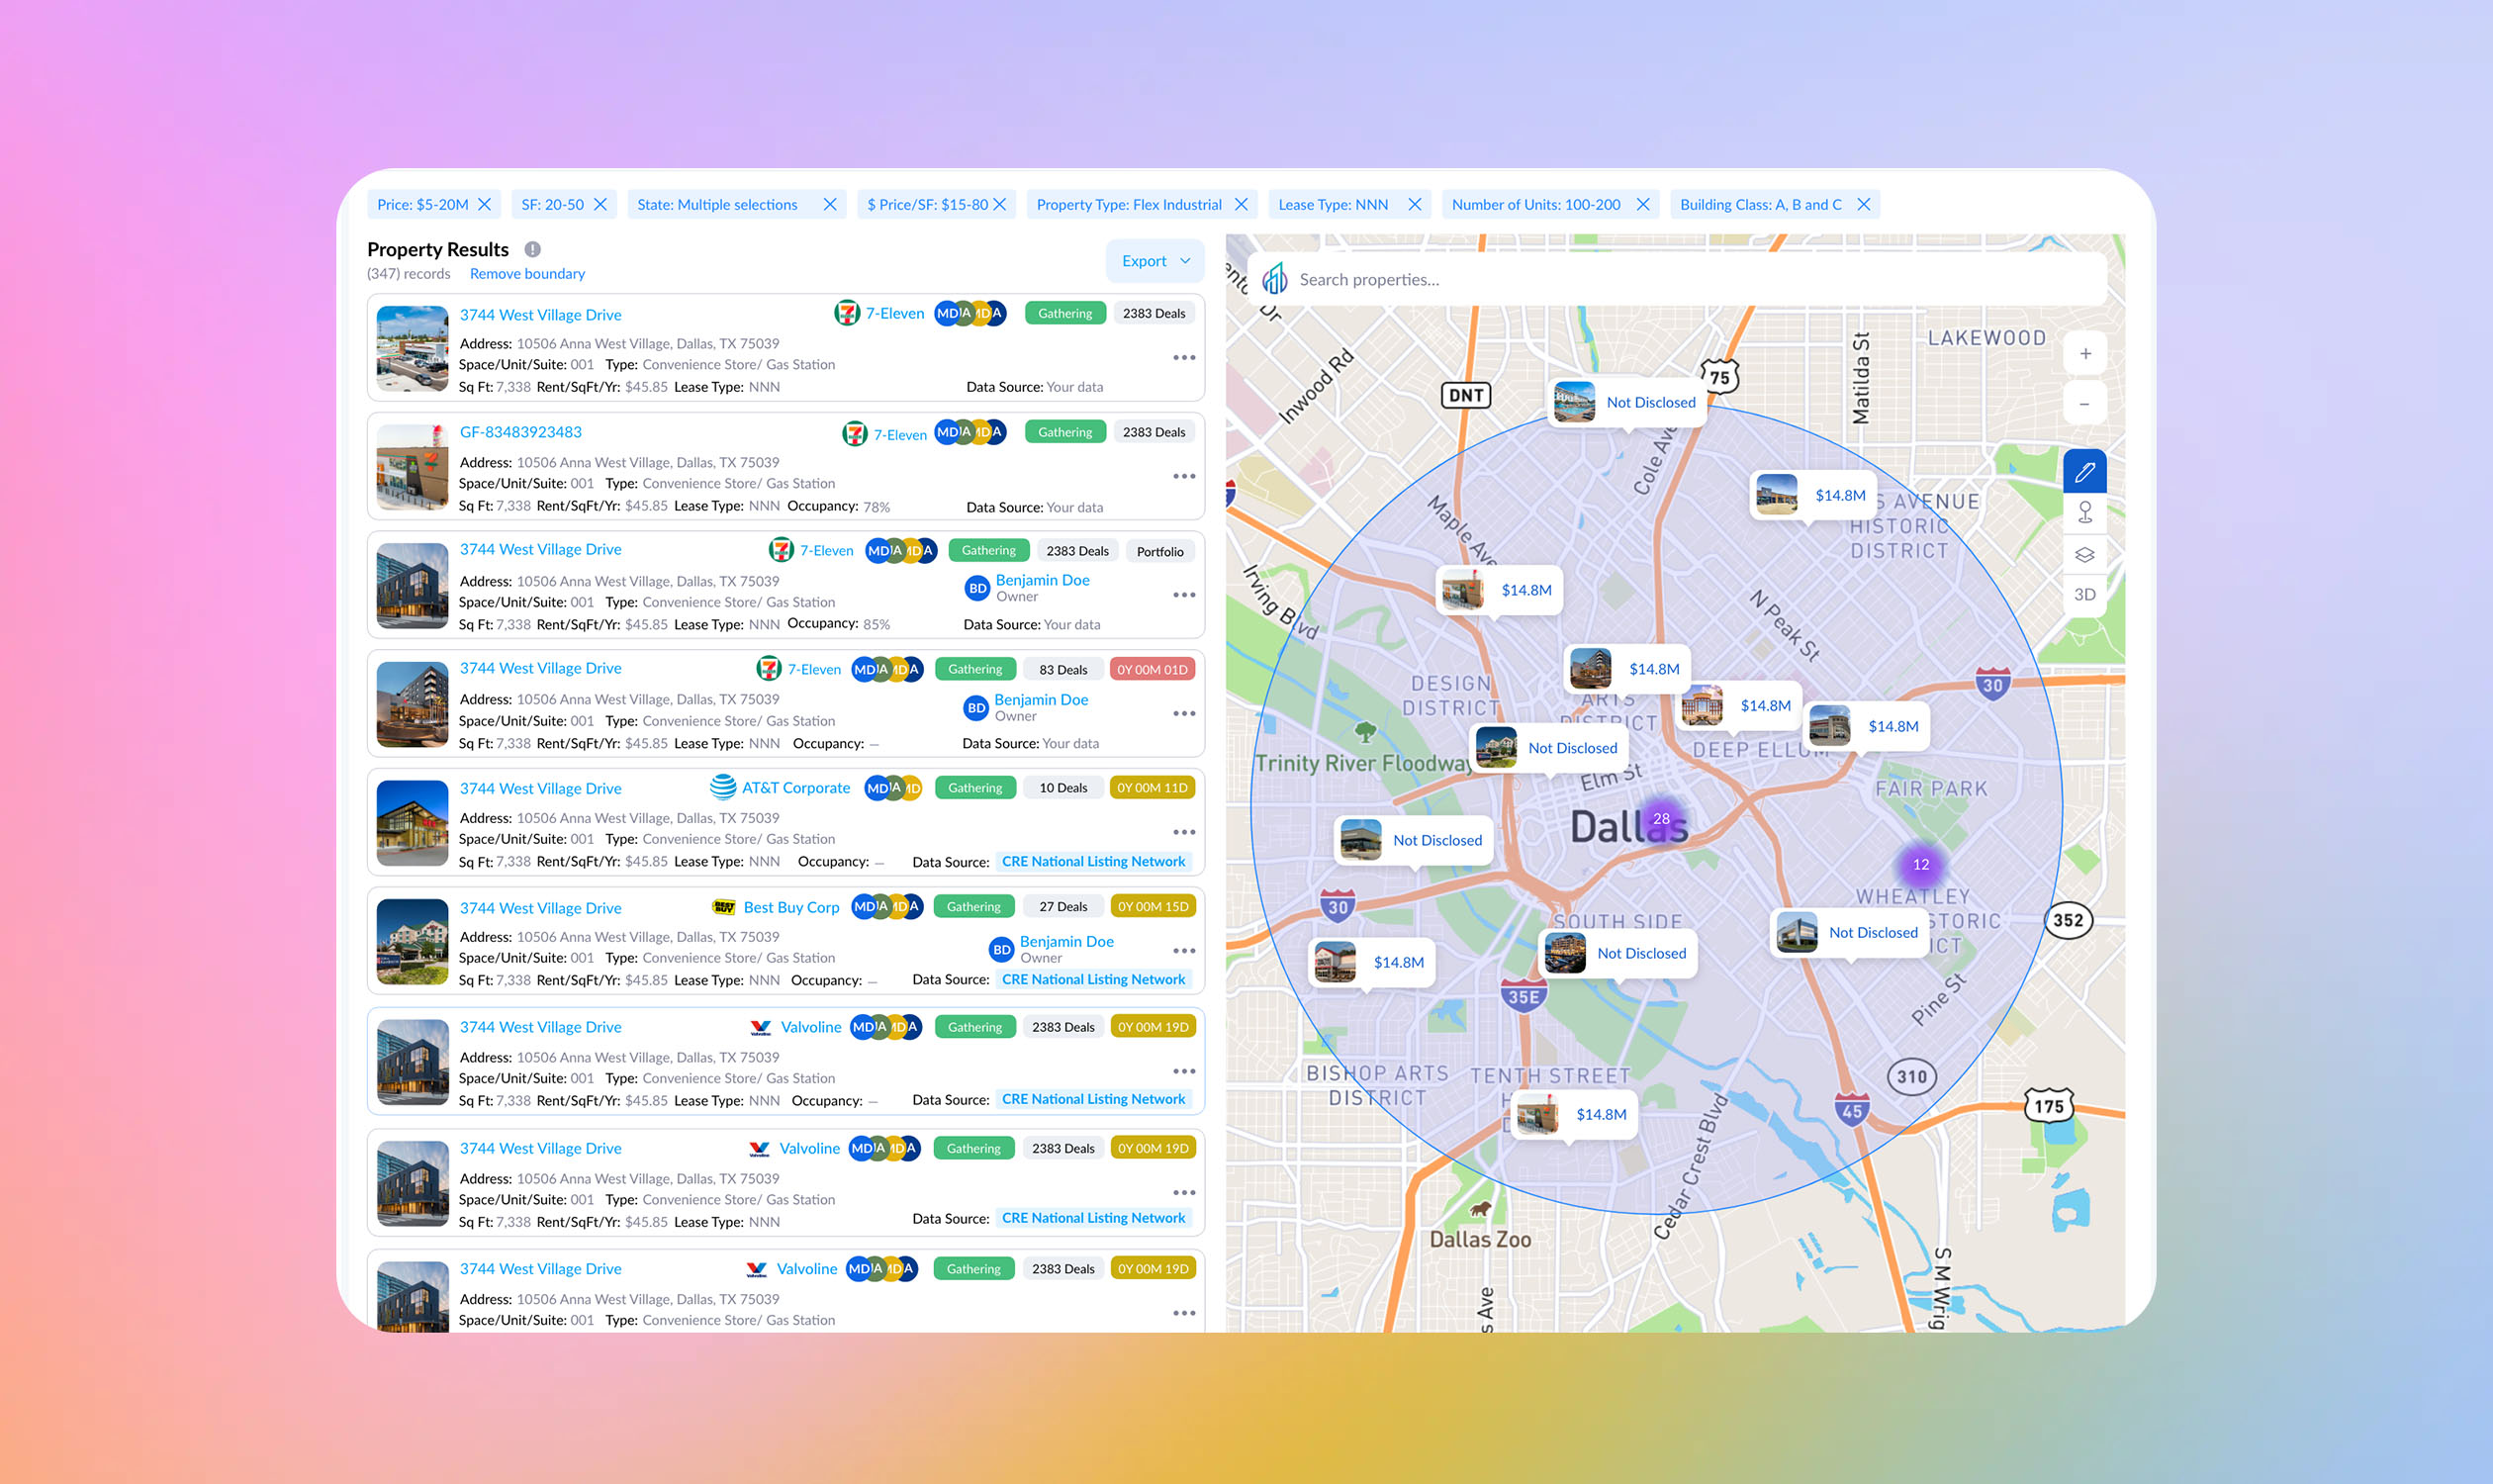Open the GF-83483923483 property link
This screenshot has width=2493, height=1484.
point(520,432)
